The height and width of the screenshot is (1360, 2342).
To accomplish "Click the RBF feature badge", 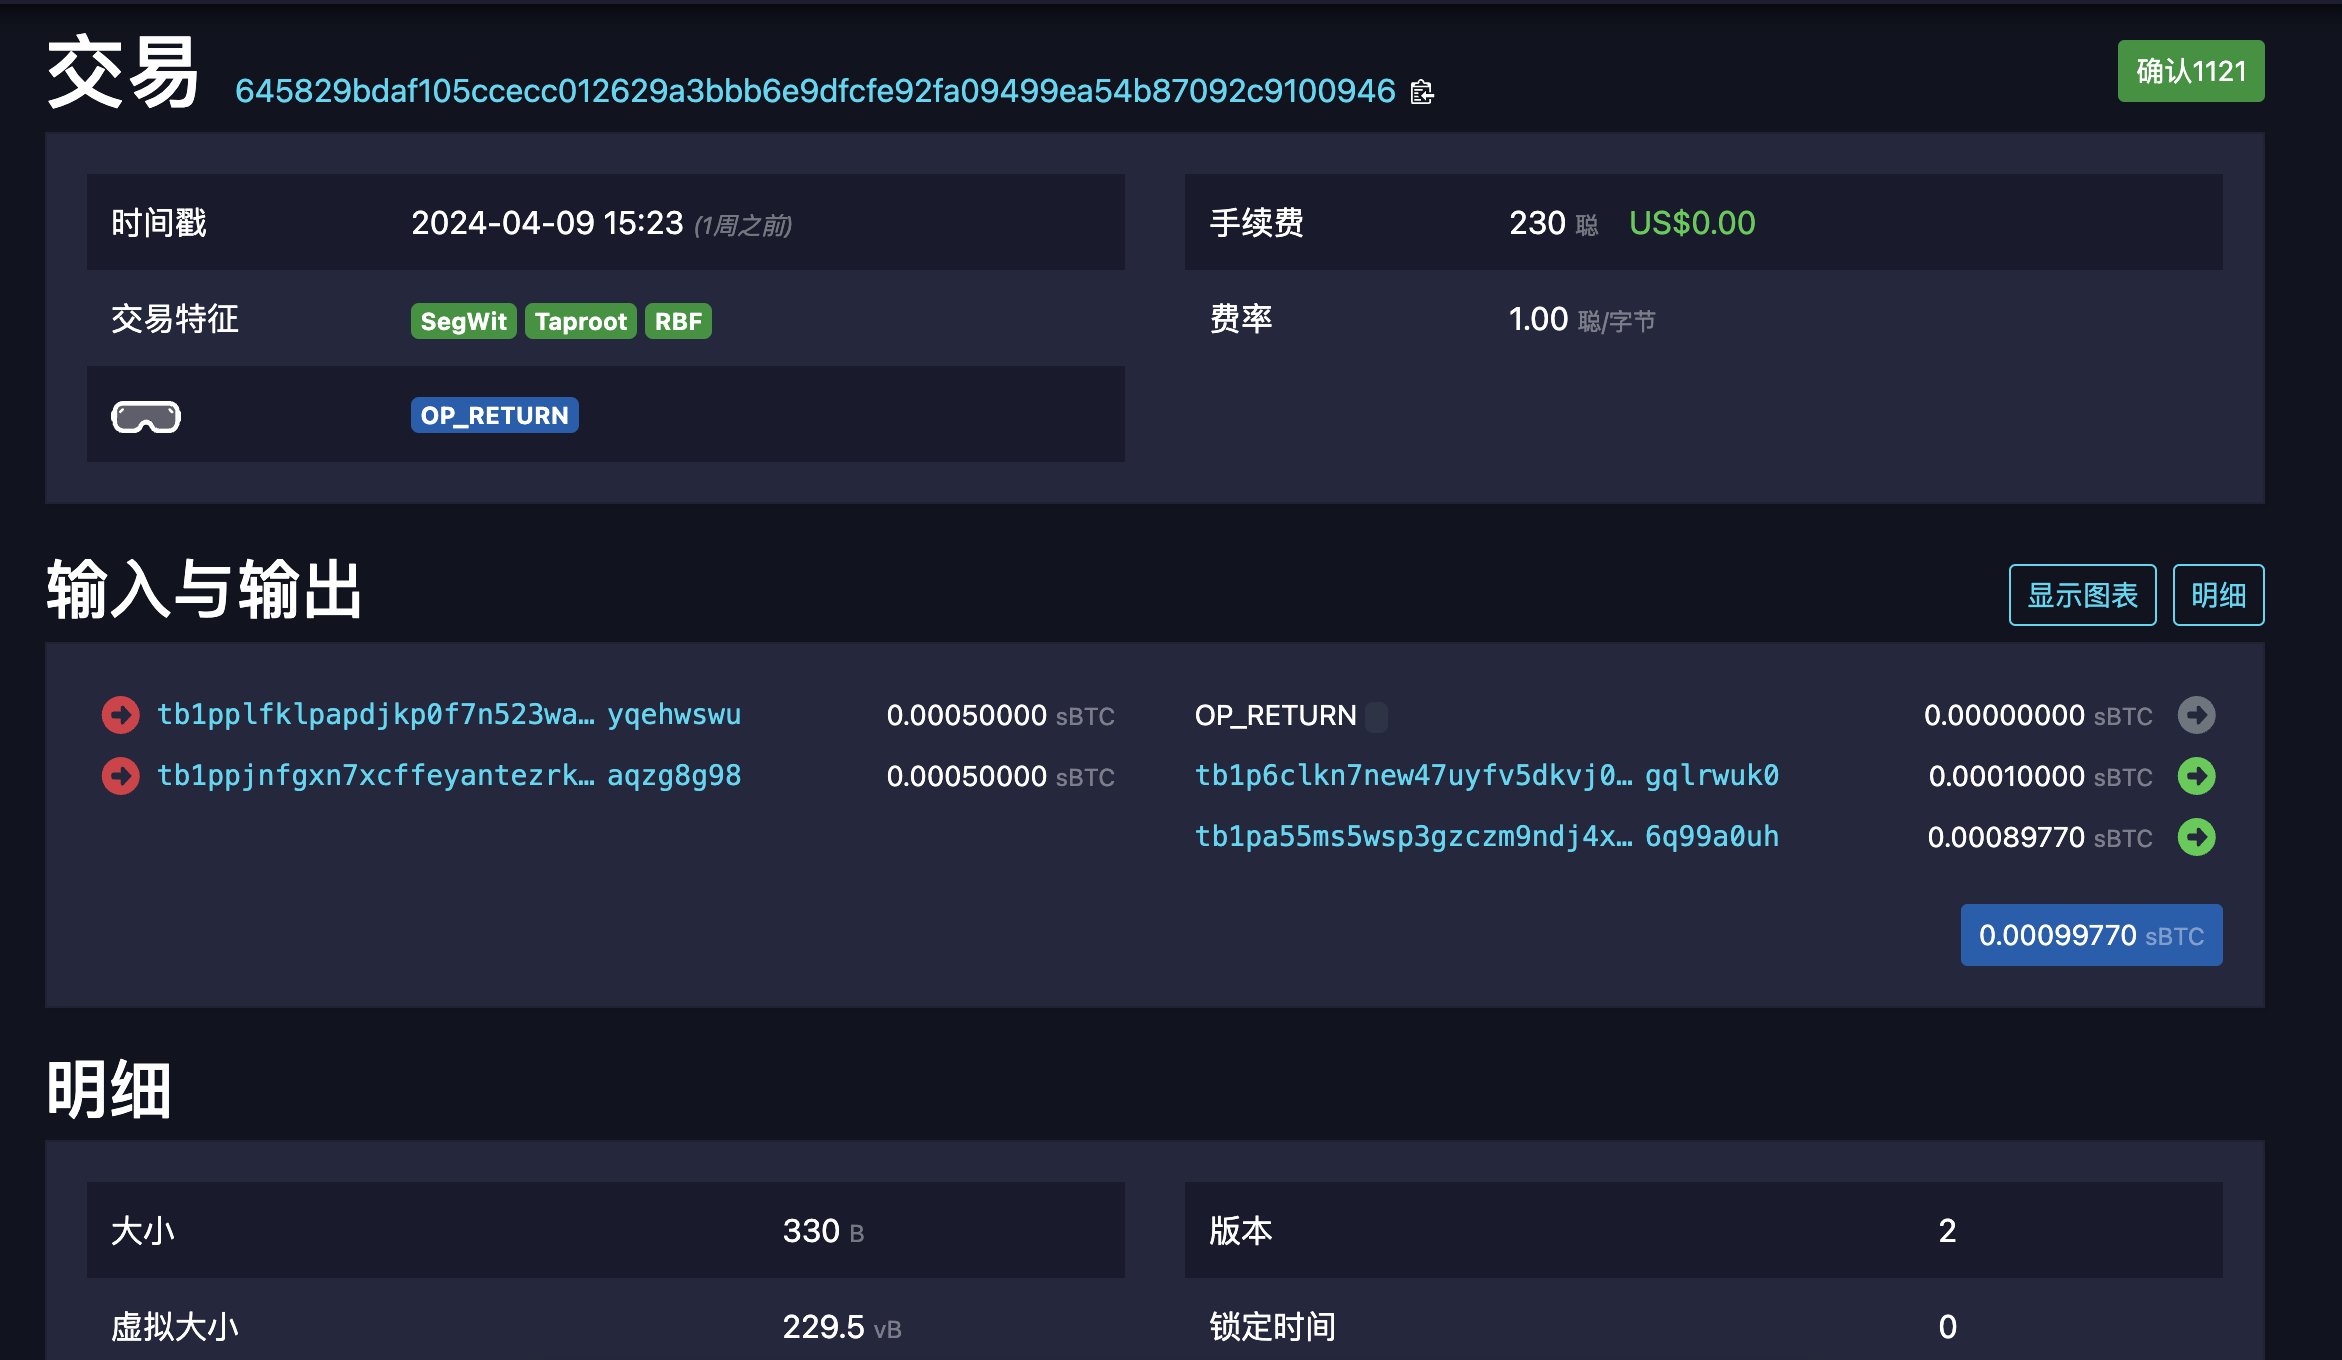I will pos(678,321).
